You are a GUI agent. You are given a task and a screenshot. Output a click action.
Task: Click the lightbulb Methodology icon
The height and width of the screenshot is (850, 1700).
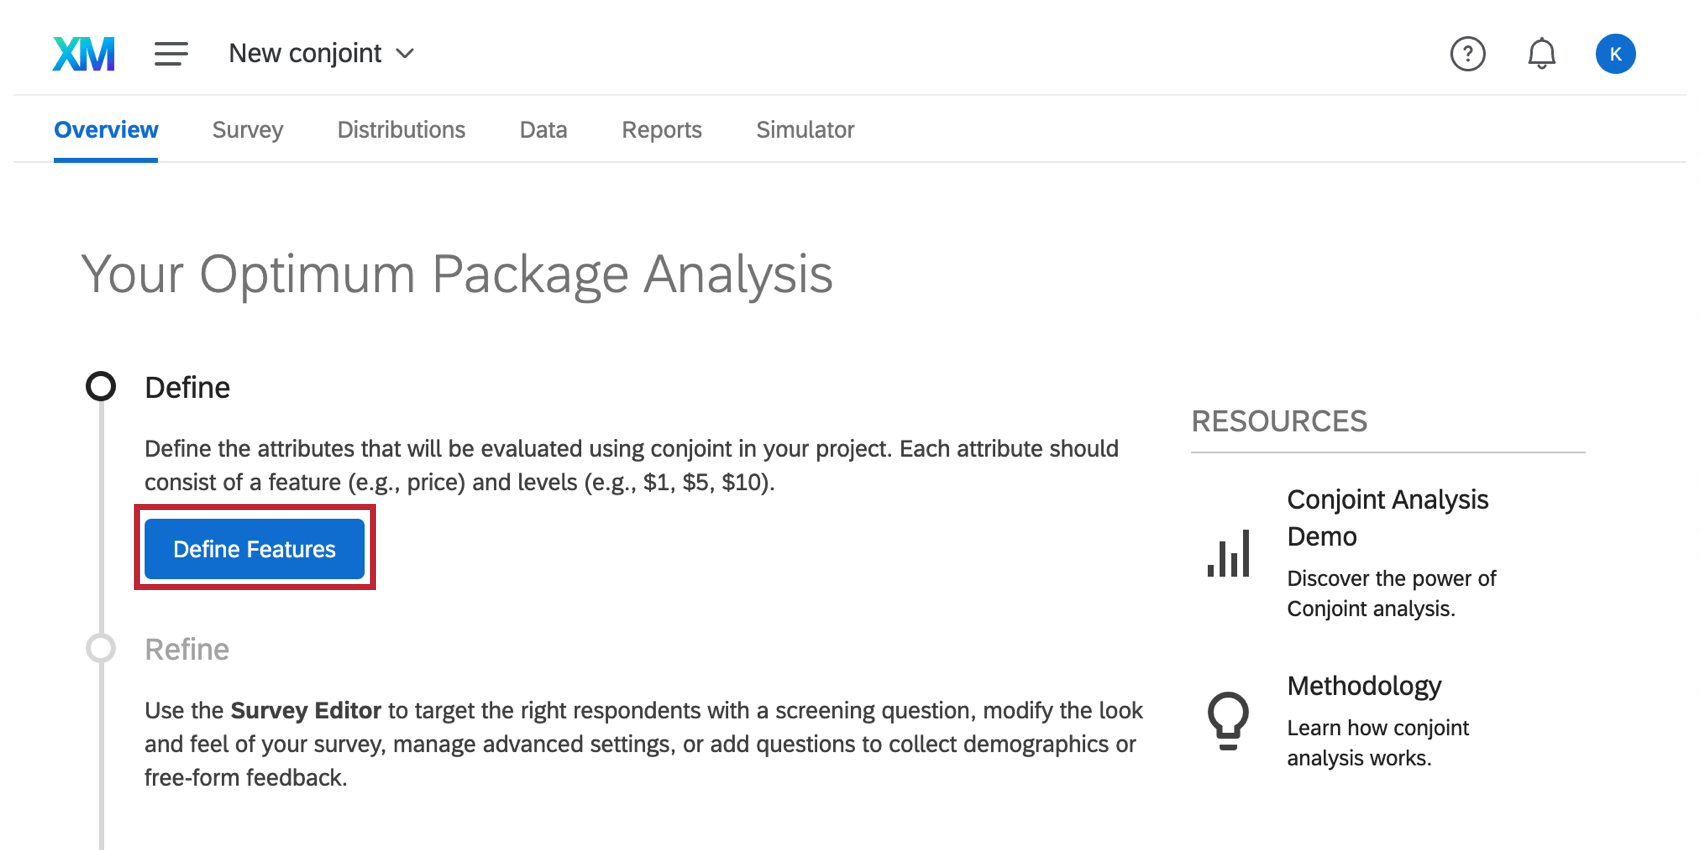[1228, 721]
